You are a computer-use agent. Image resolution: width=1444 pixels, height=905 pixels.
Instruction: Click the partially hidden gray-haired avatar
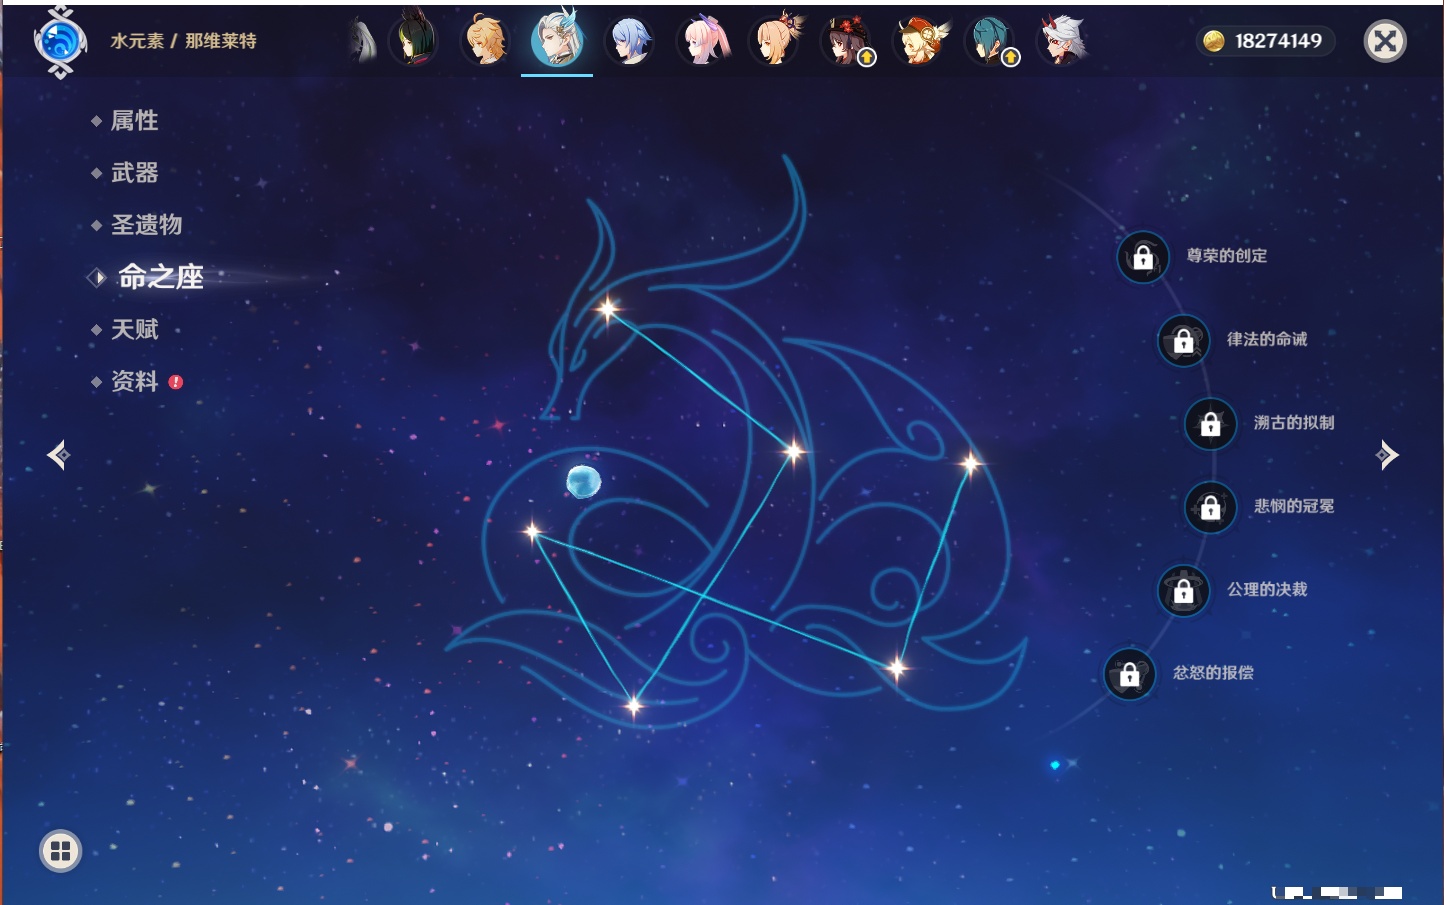click(364, 42)
